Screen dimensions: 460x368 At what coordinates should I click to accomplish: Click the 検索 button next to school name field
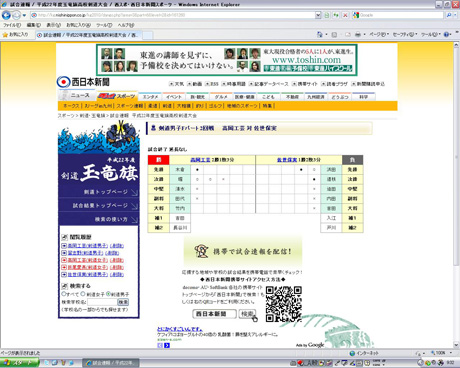123,302
